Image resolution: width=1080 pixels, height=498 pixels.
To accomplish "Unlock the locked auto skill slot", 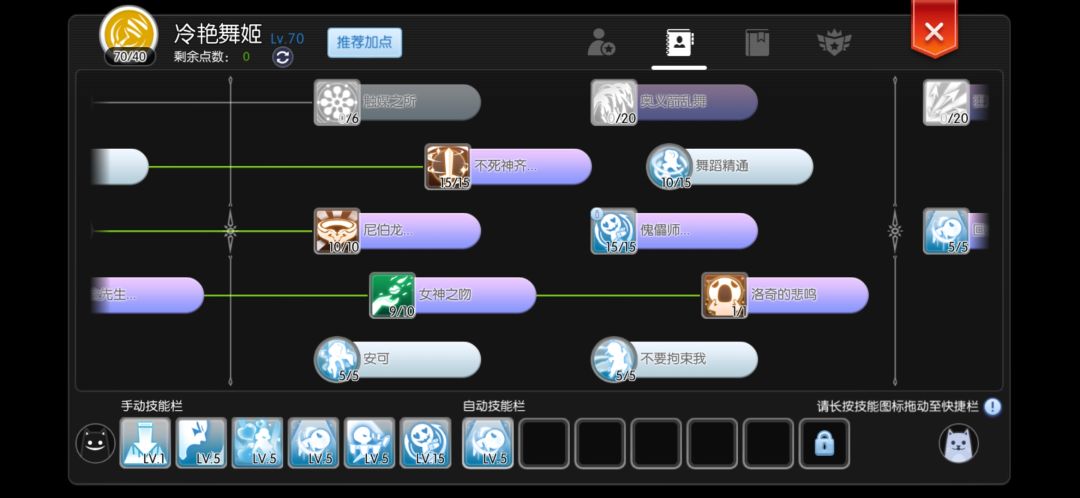I will [824, 444].
